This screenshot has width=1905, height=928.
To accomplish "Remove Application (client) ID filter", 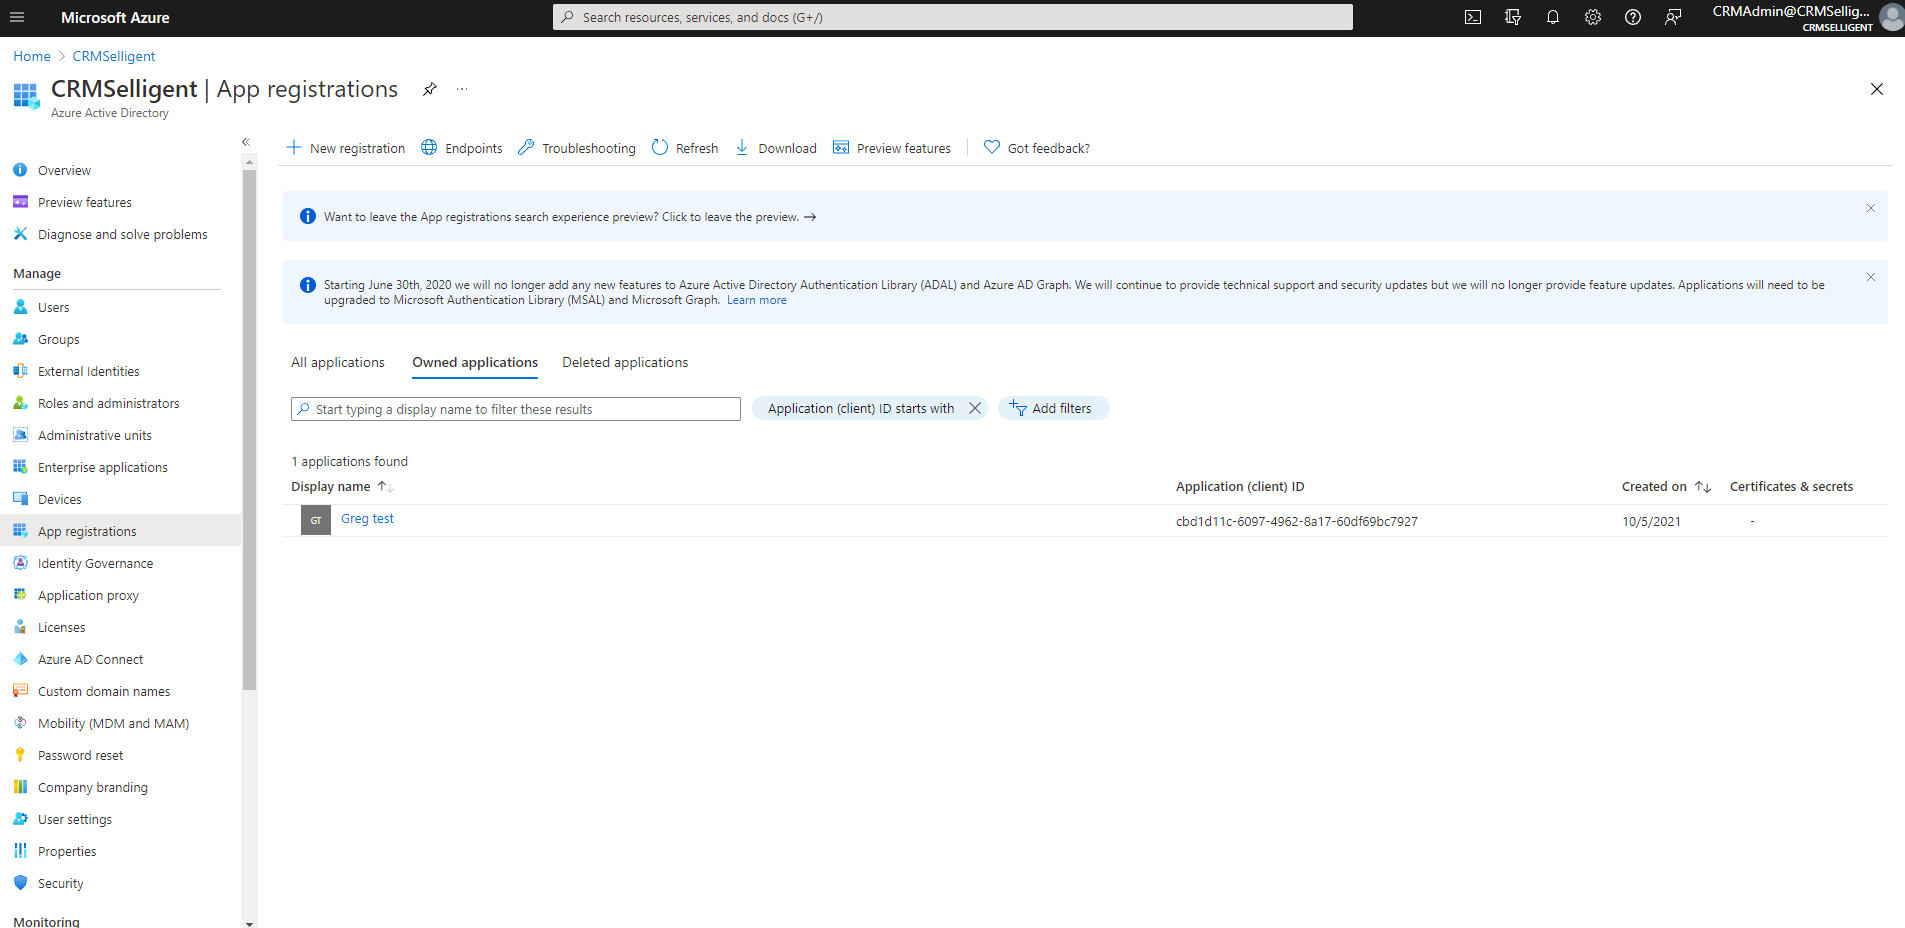I will [x=975, y=408].
